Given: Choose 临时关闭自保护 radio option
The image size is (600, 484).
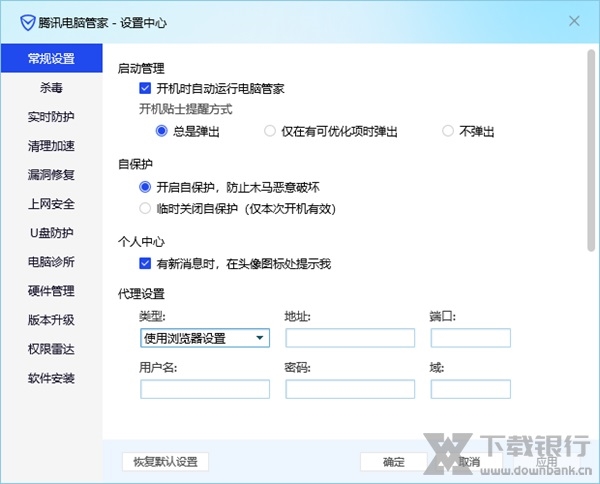Looking at the screenshot, I should (x=145, y=209).
